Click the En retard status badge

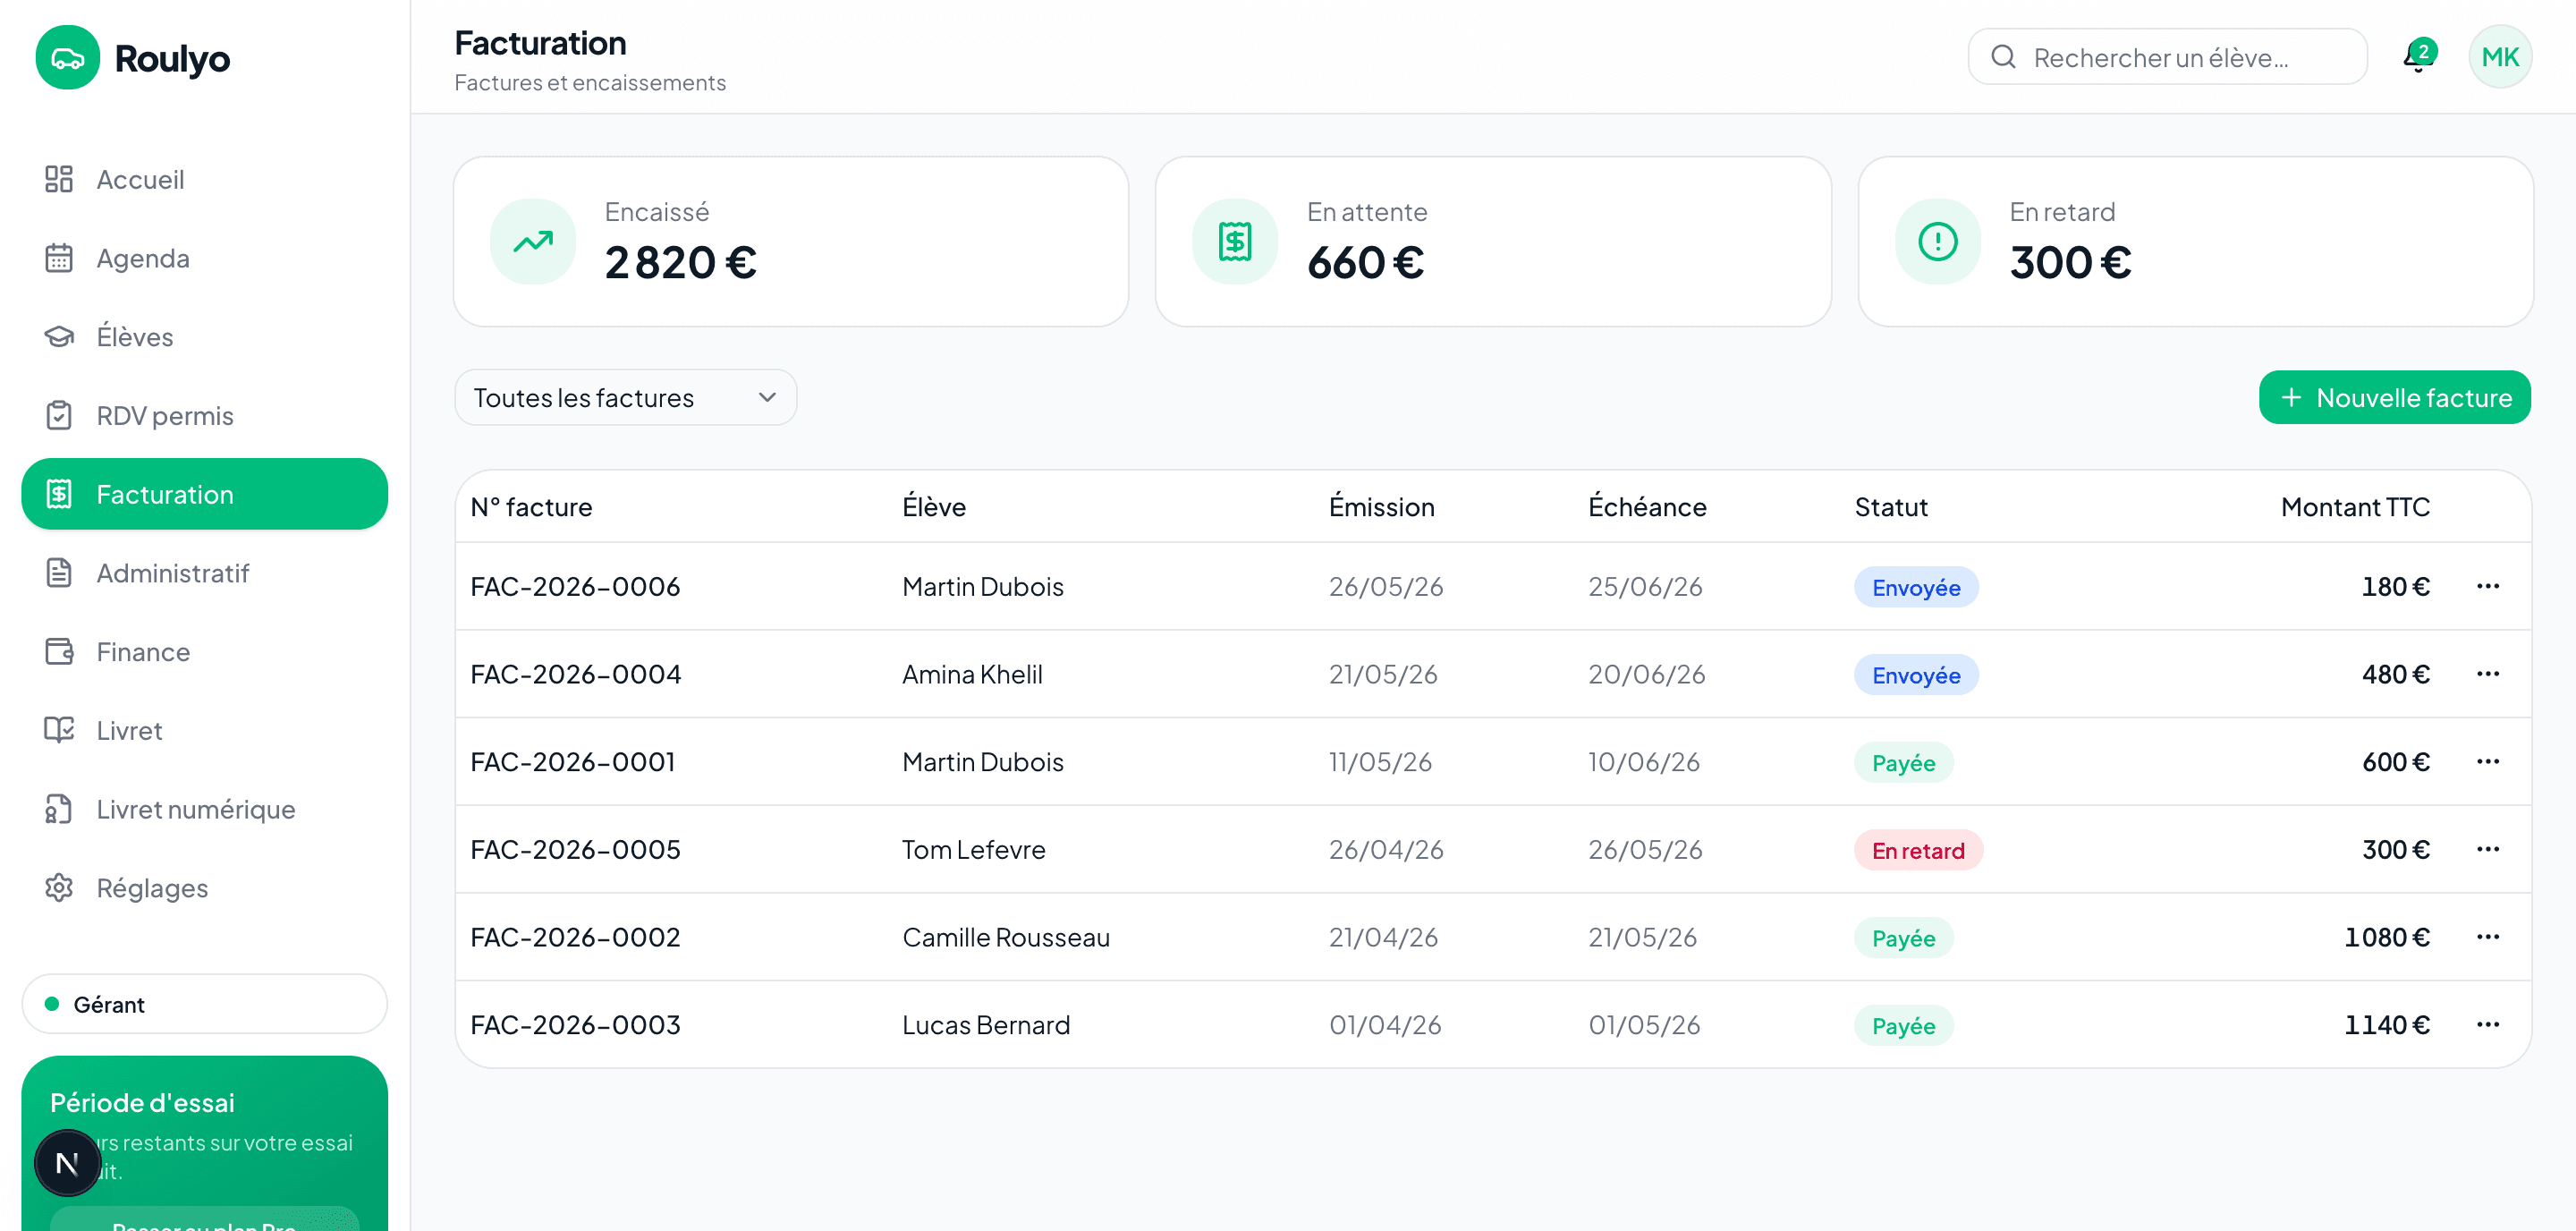1918,850
